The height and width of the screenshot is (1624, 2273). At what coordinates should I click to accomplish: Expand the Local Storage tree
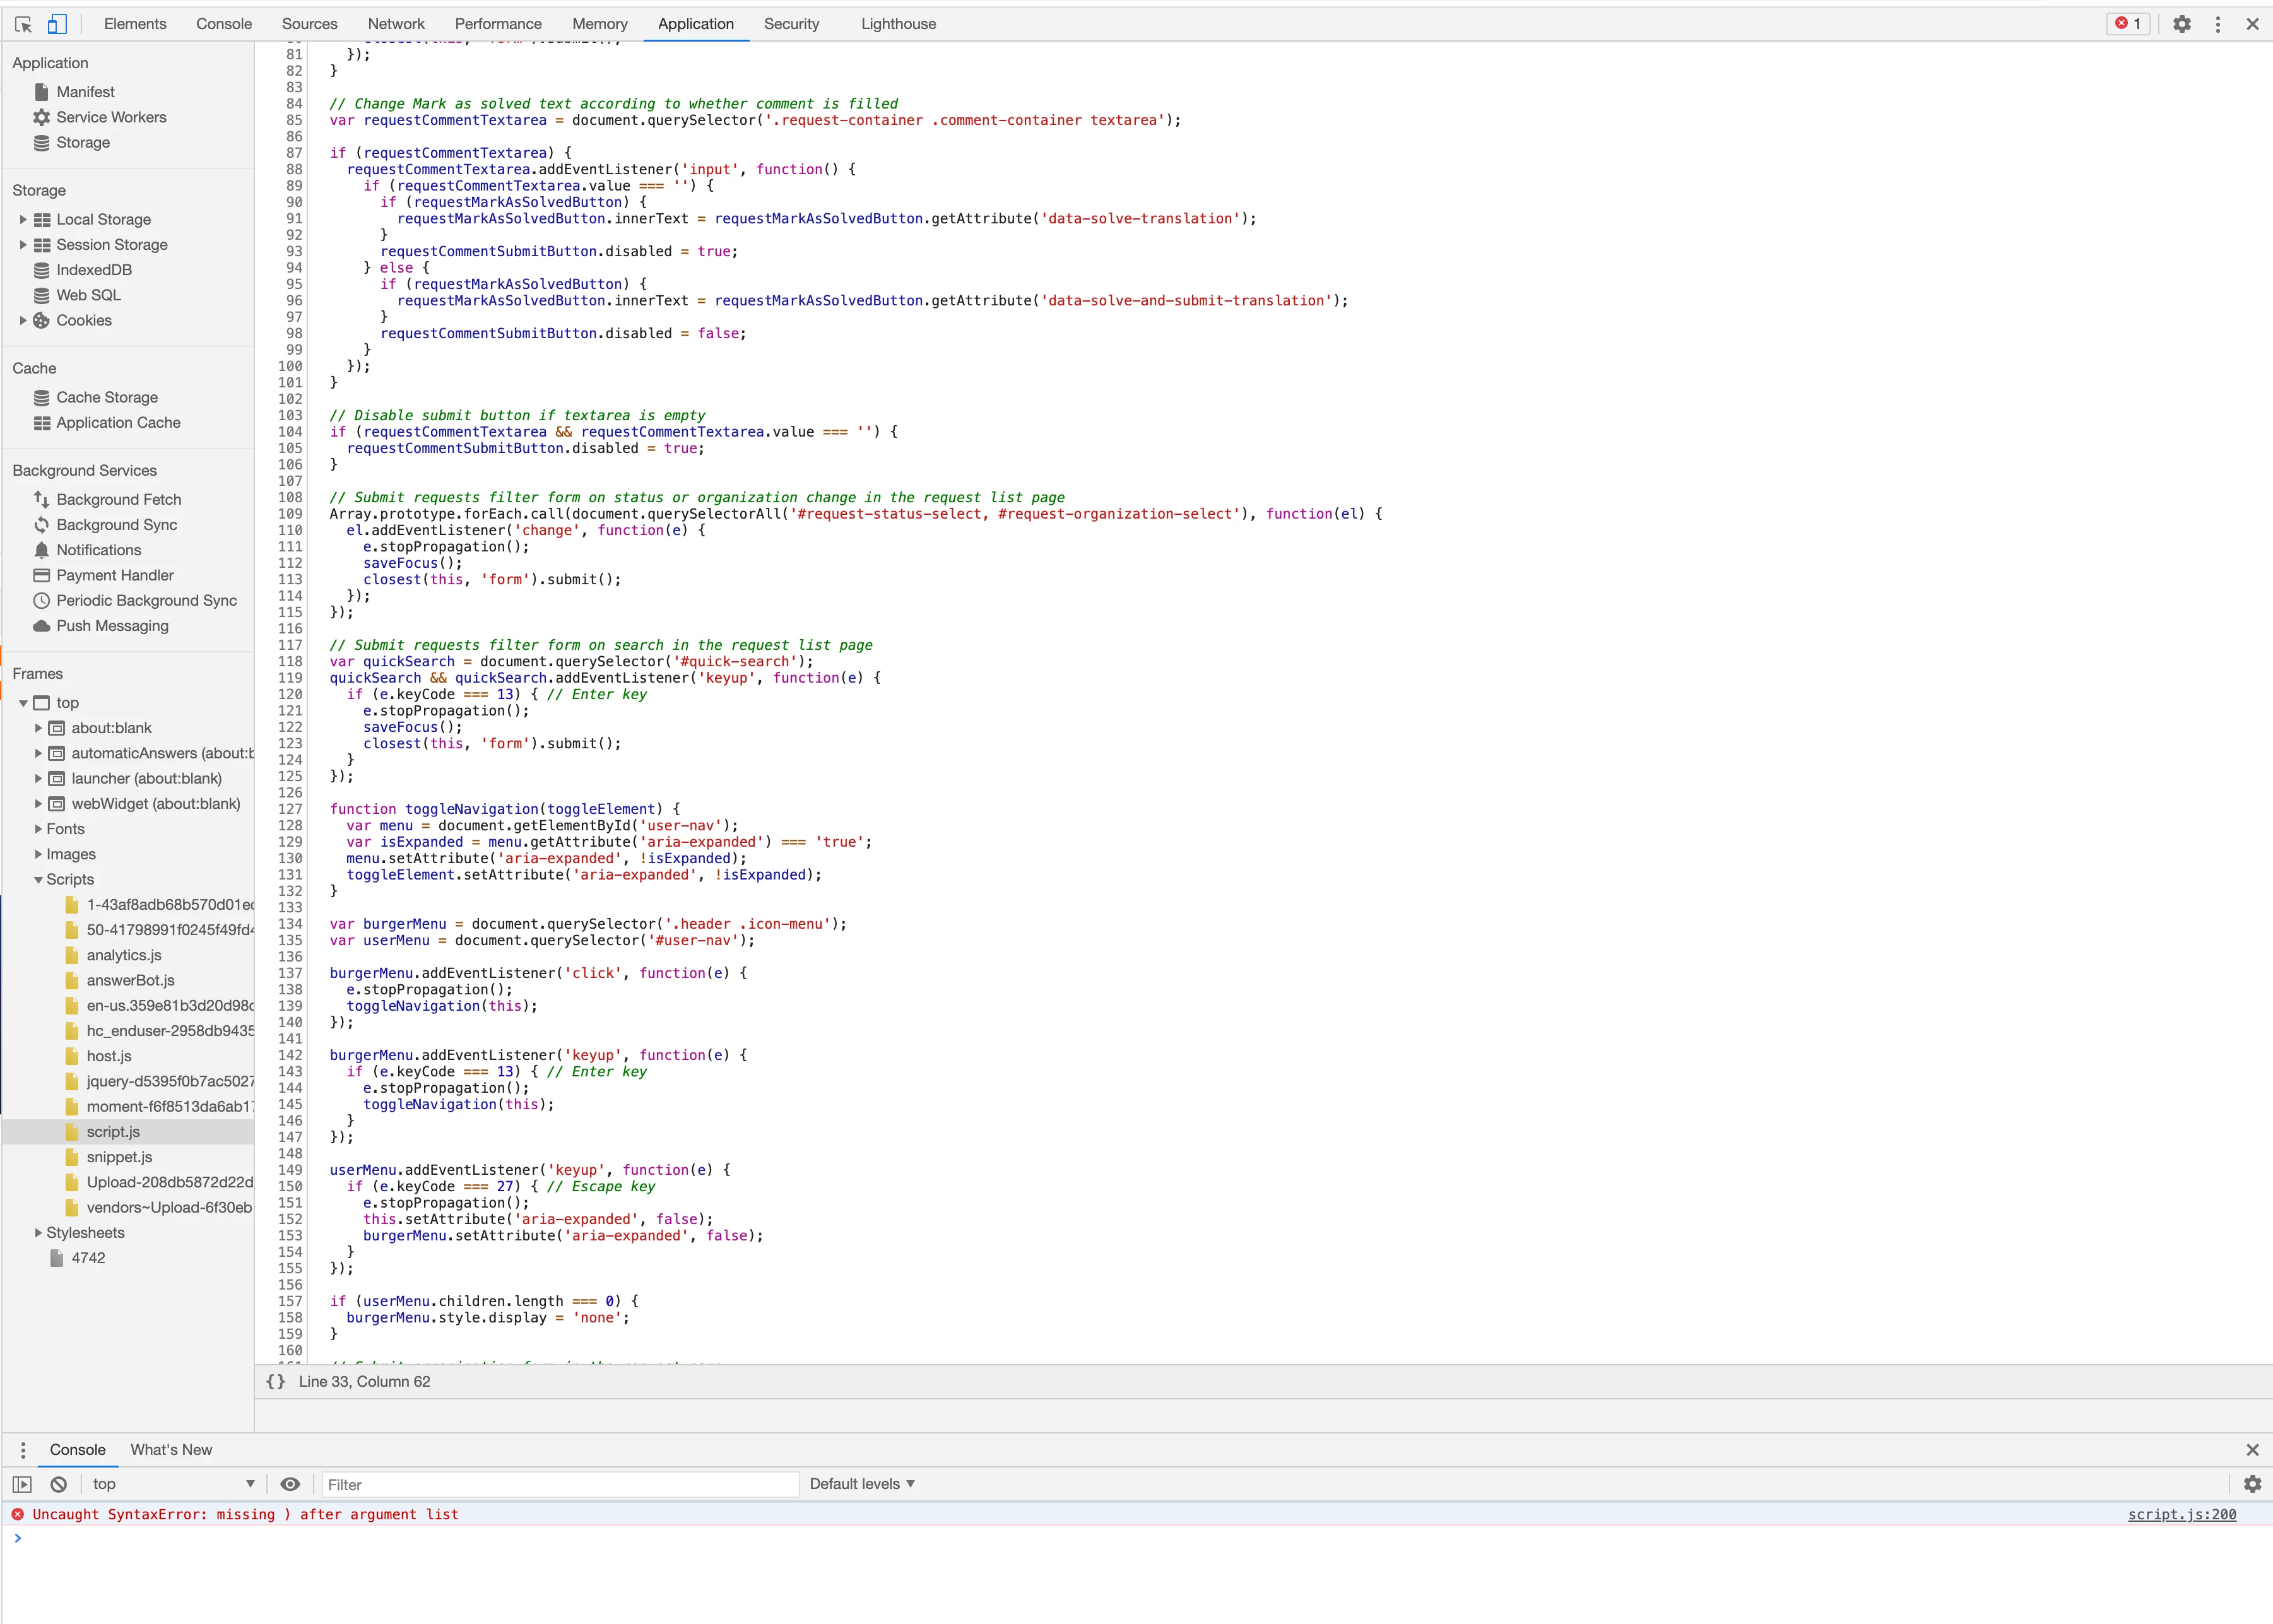click(23, 219)
